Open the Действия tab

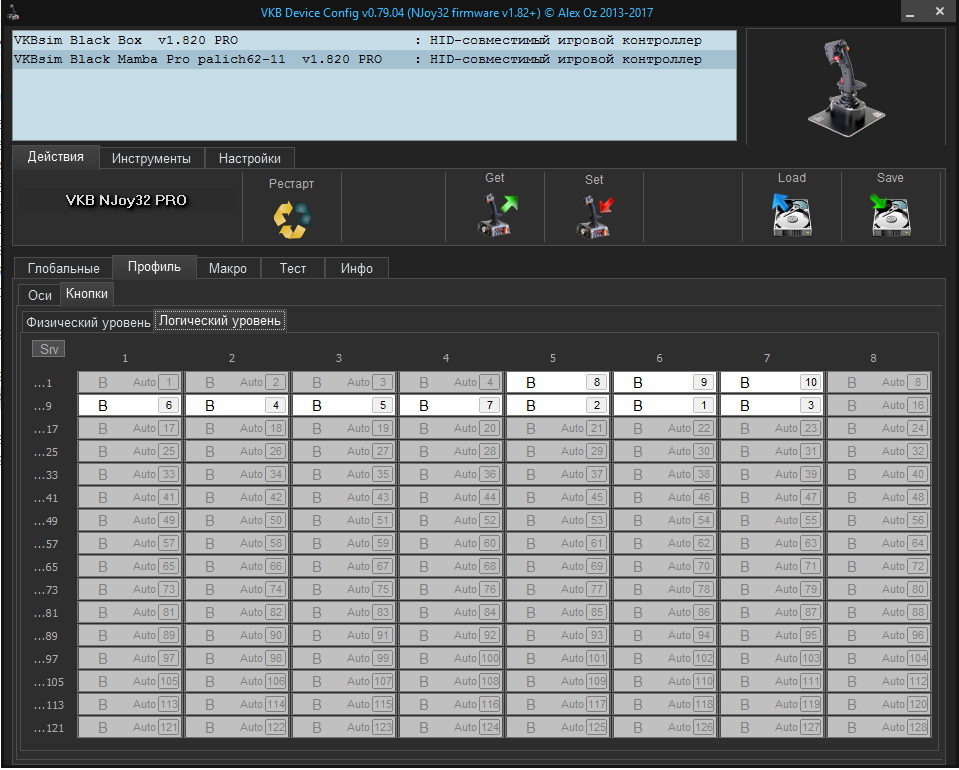point(56,157)
